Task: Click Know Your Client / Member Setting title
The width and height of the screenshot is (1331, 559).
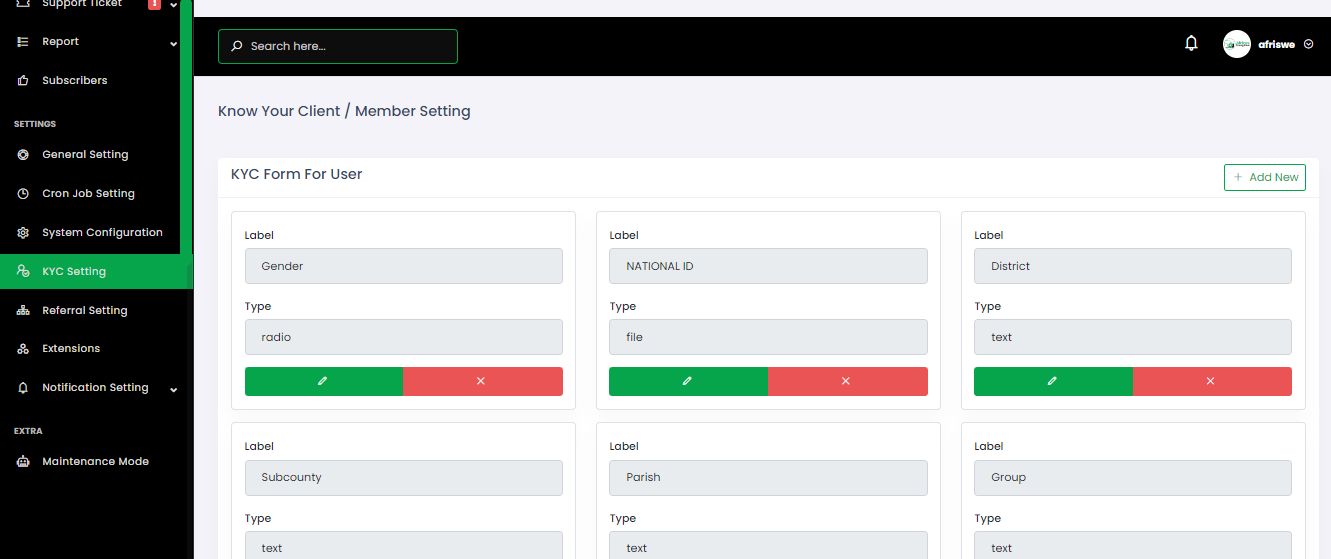Action: tap(344, 111)
